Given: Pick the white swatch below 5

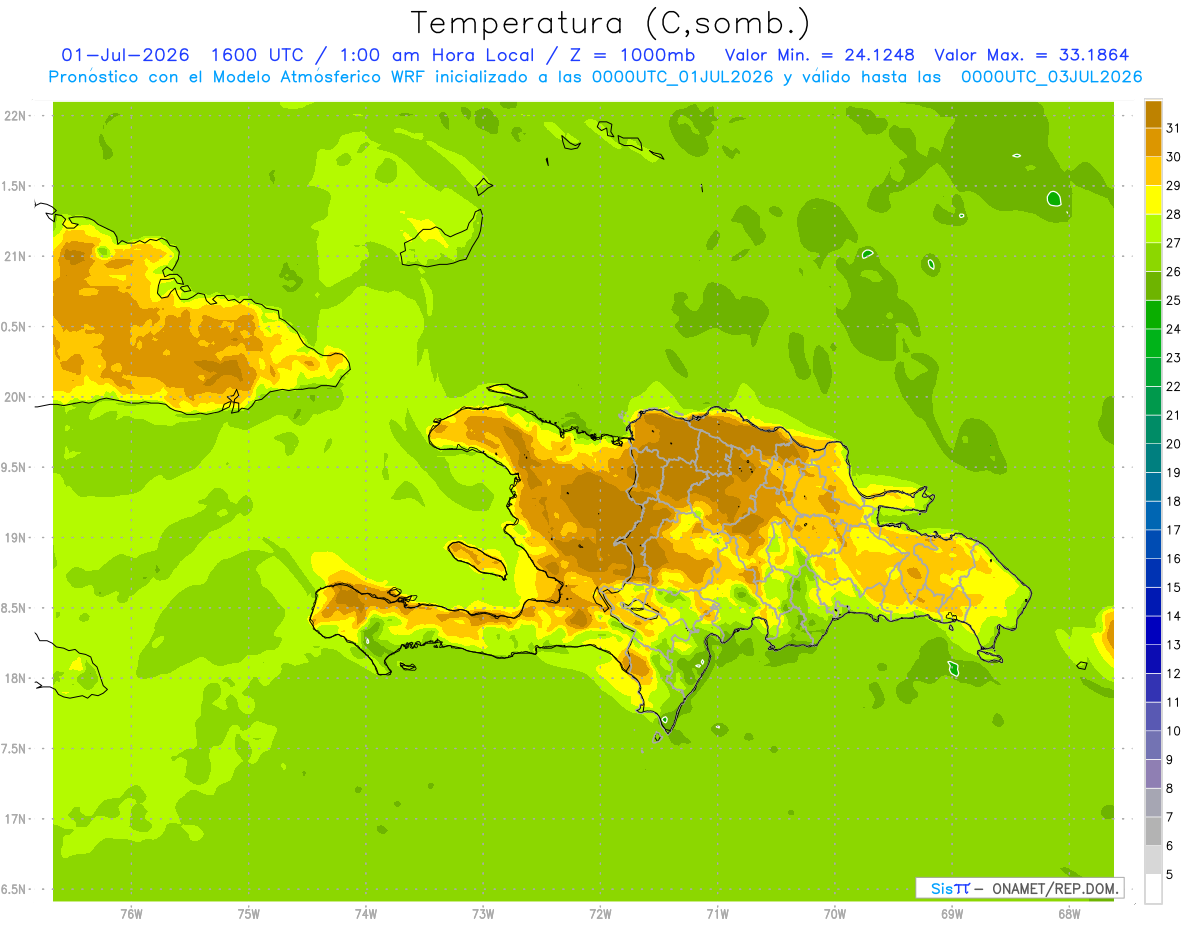Looking at the screenshot, I should (1153, 889).
